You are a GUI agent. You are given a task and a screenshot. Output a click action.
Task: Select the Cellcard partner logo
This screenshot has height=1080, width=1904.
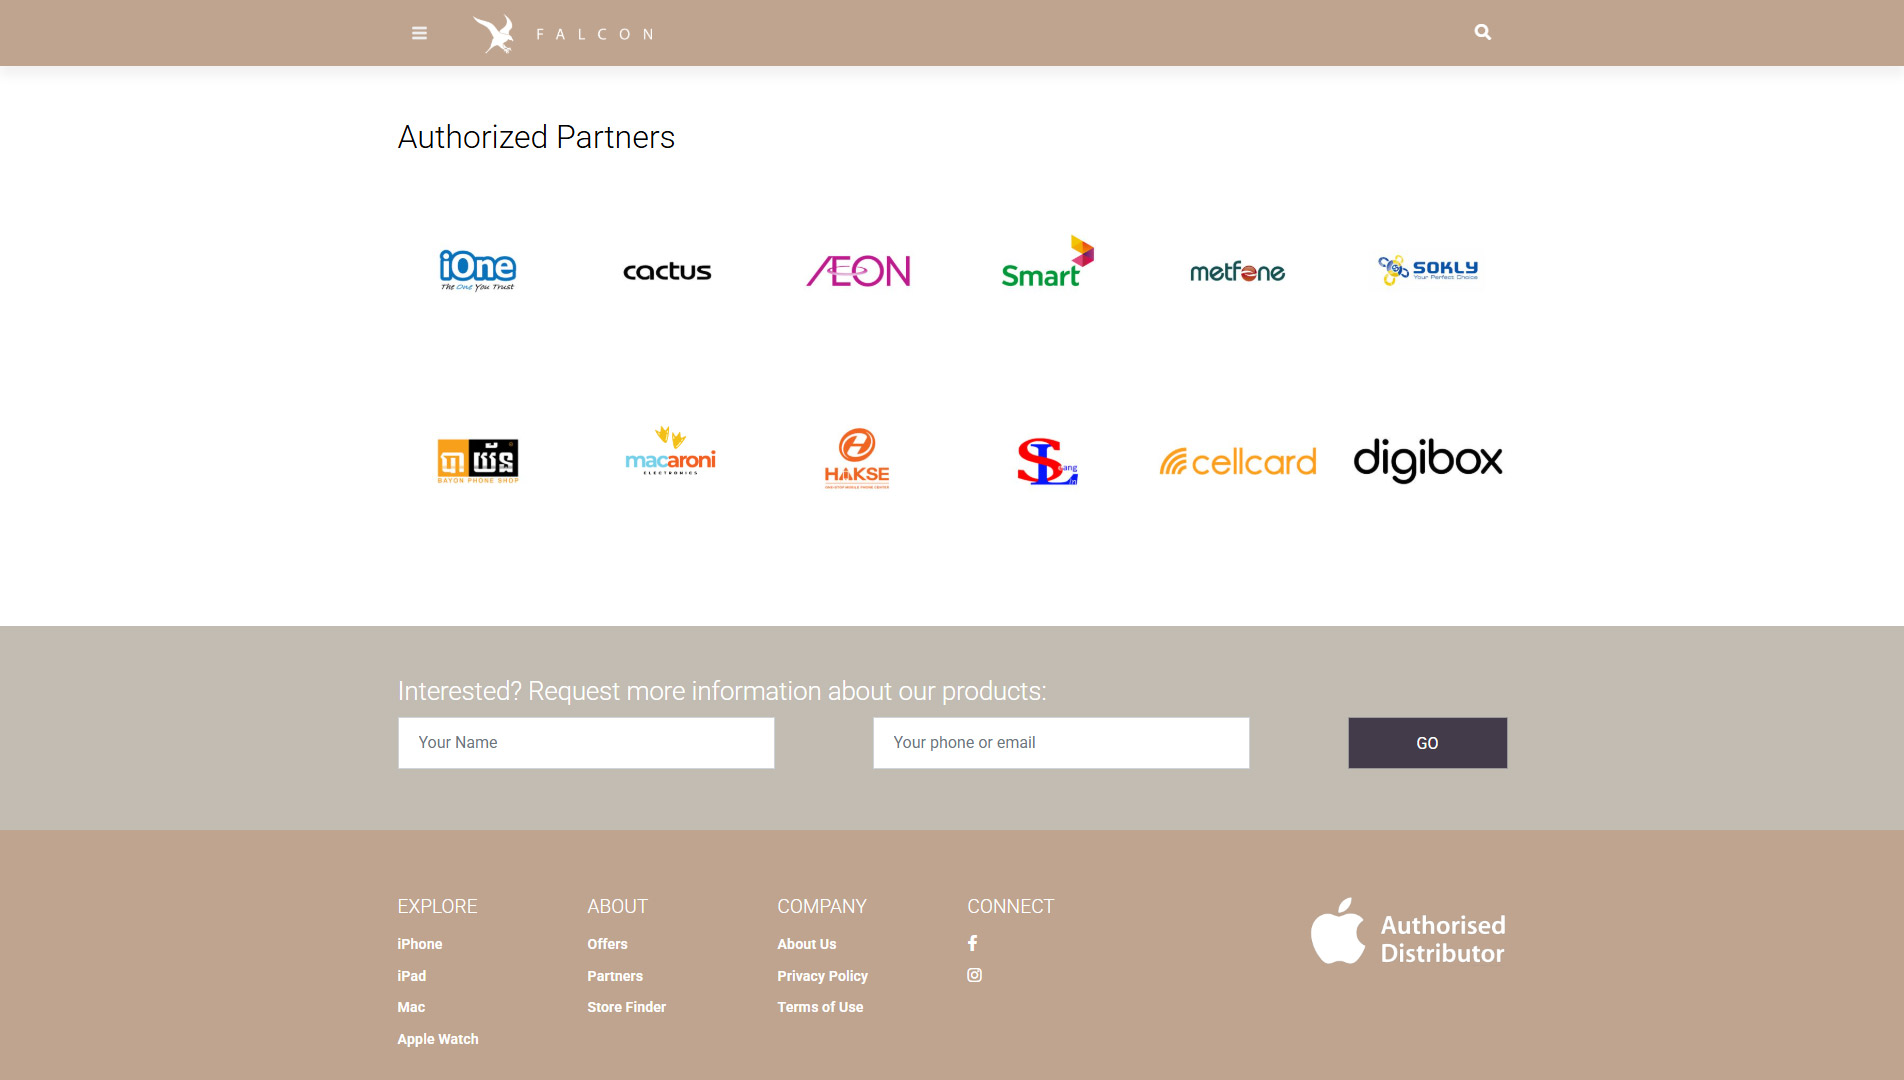pyautogui.click(x=1237, y=461)
